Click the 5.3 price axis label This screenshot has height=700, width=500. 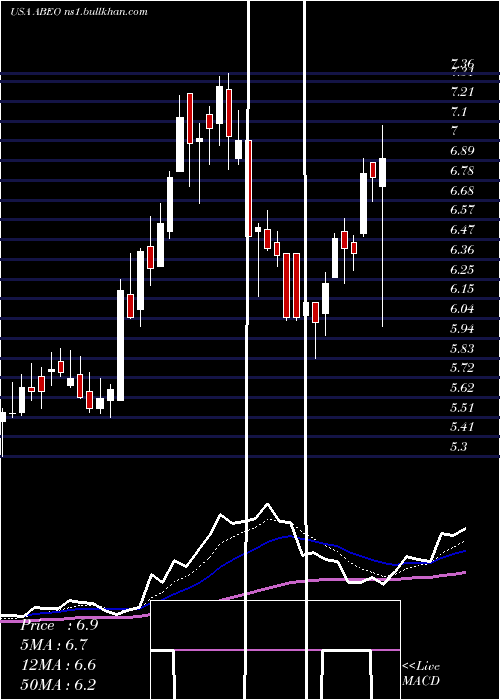click(x=459, y=447)
